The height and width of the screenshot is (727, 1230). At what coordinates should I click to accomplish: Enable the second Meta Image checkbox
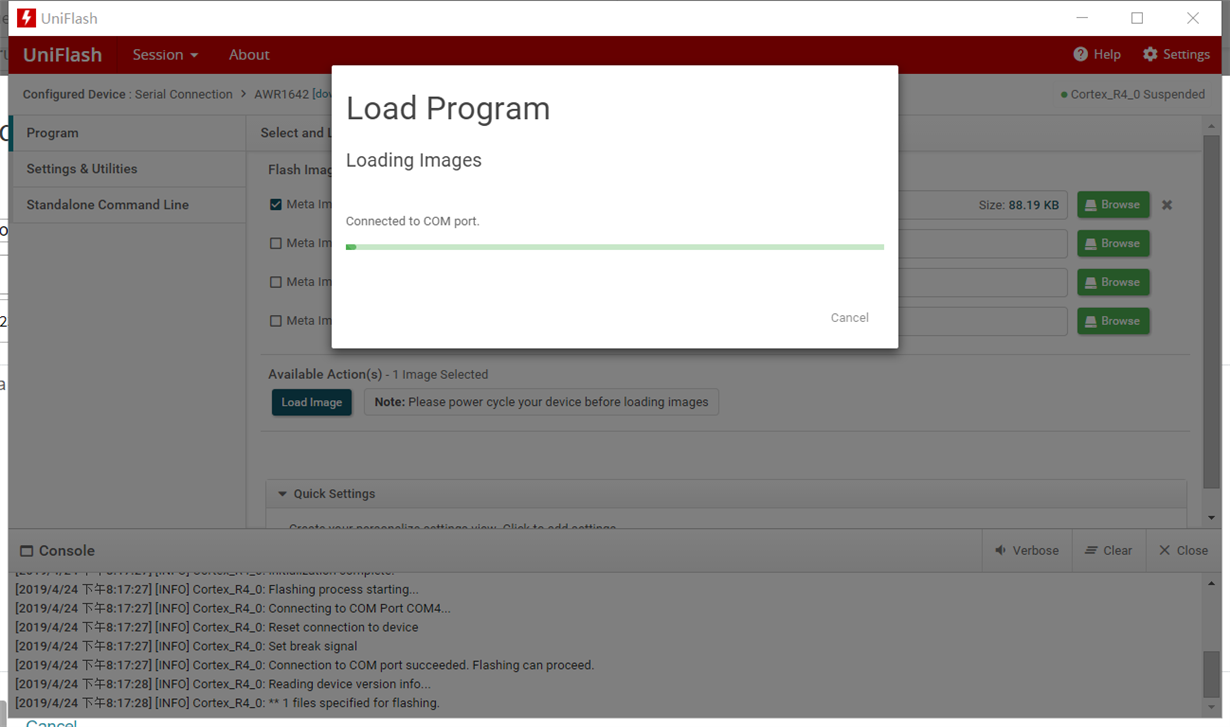tap(276, 243)
